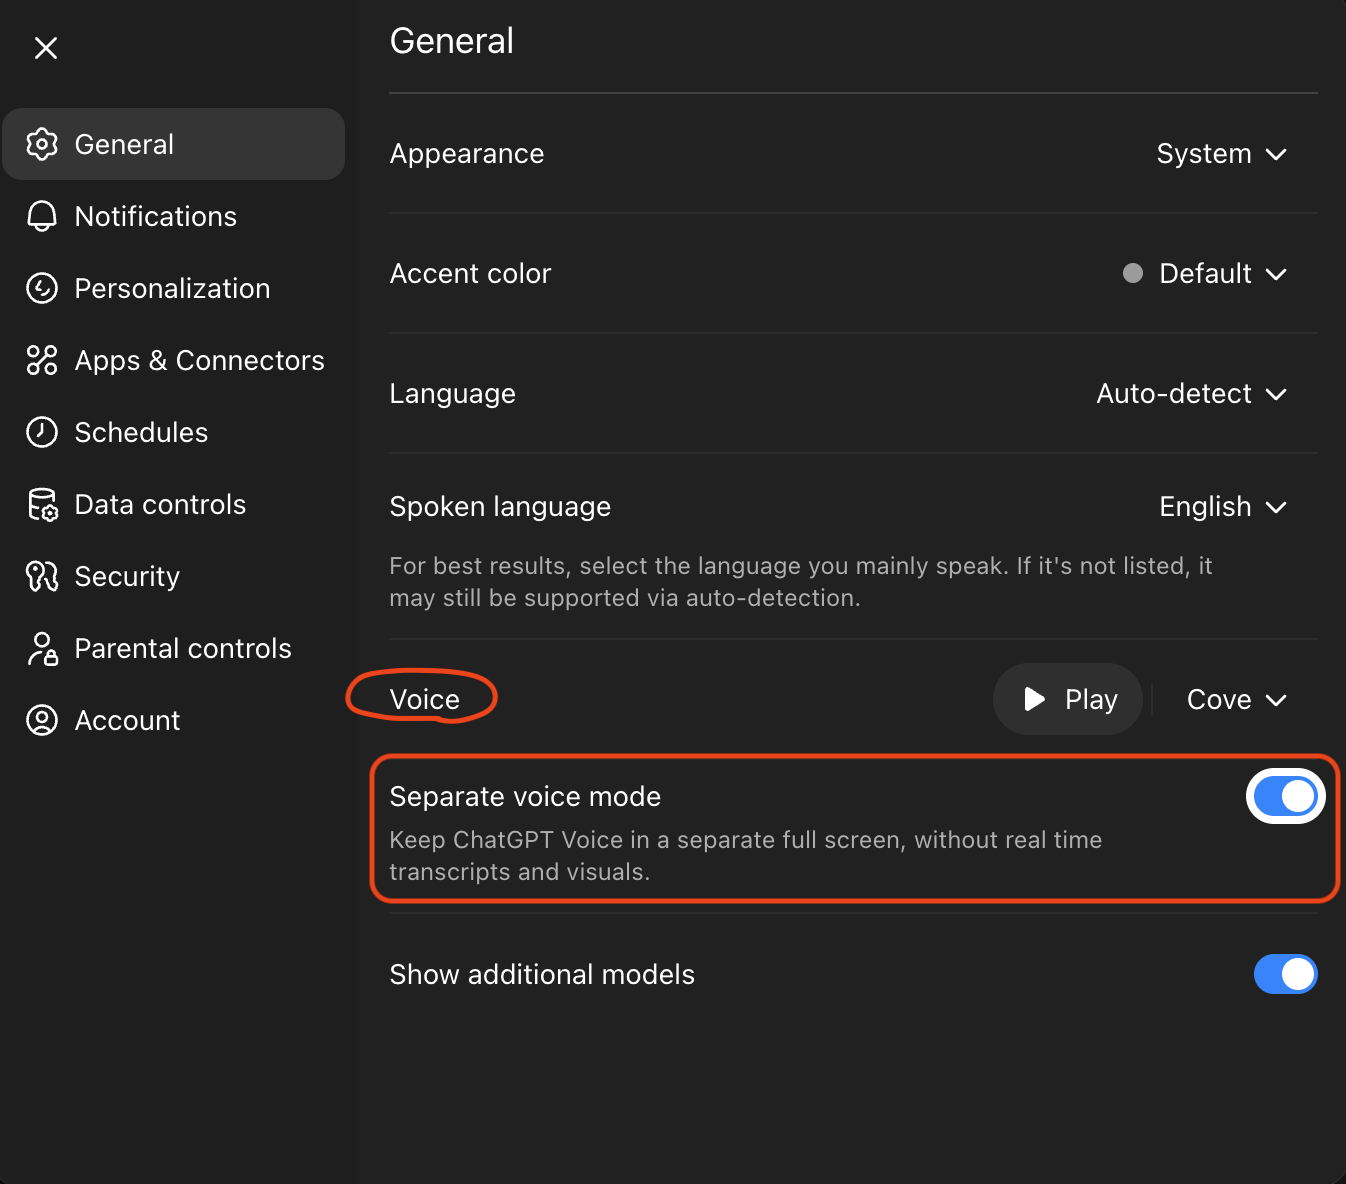Click the Data controls database icon
The width and height of the screenshot is (1346, 1184).
coord(42,505)
